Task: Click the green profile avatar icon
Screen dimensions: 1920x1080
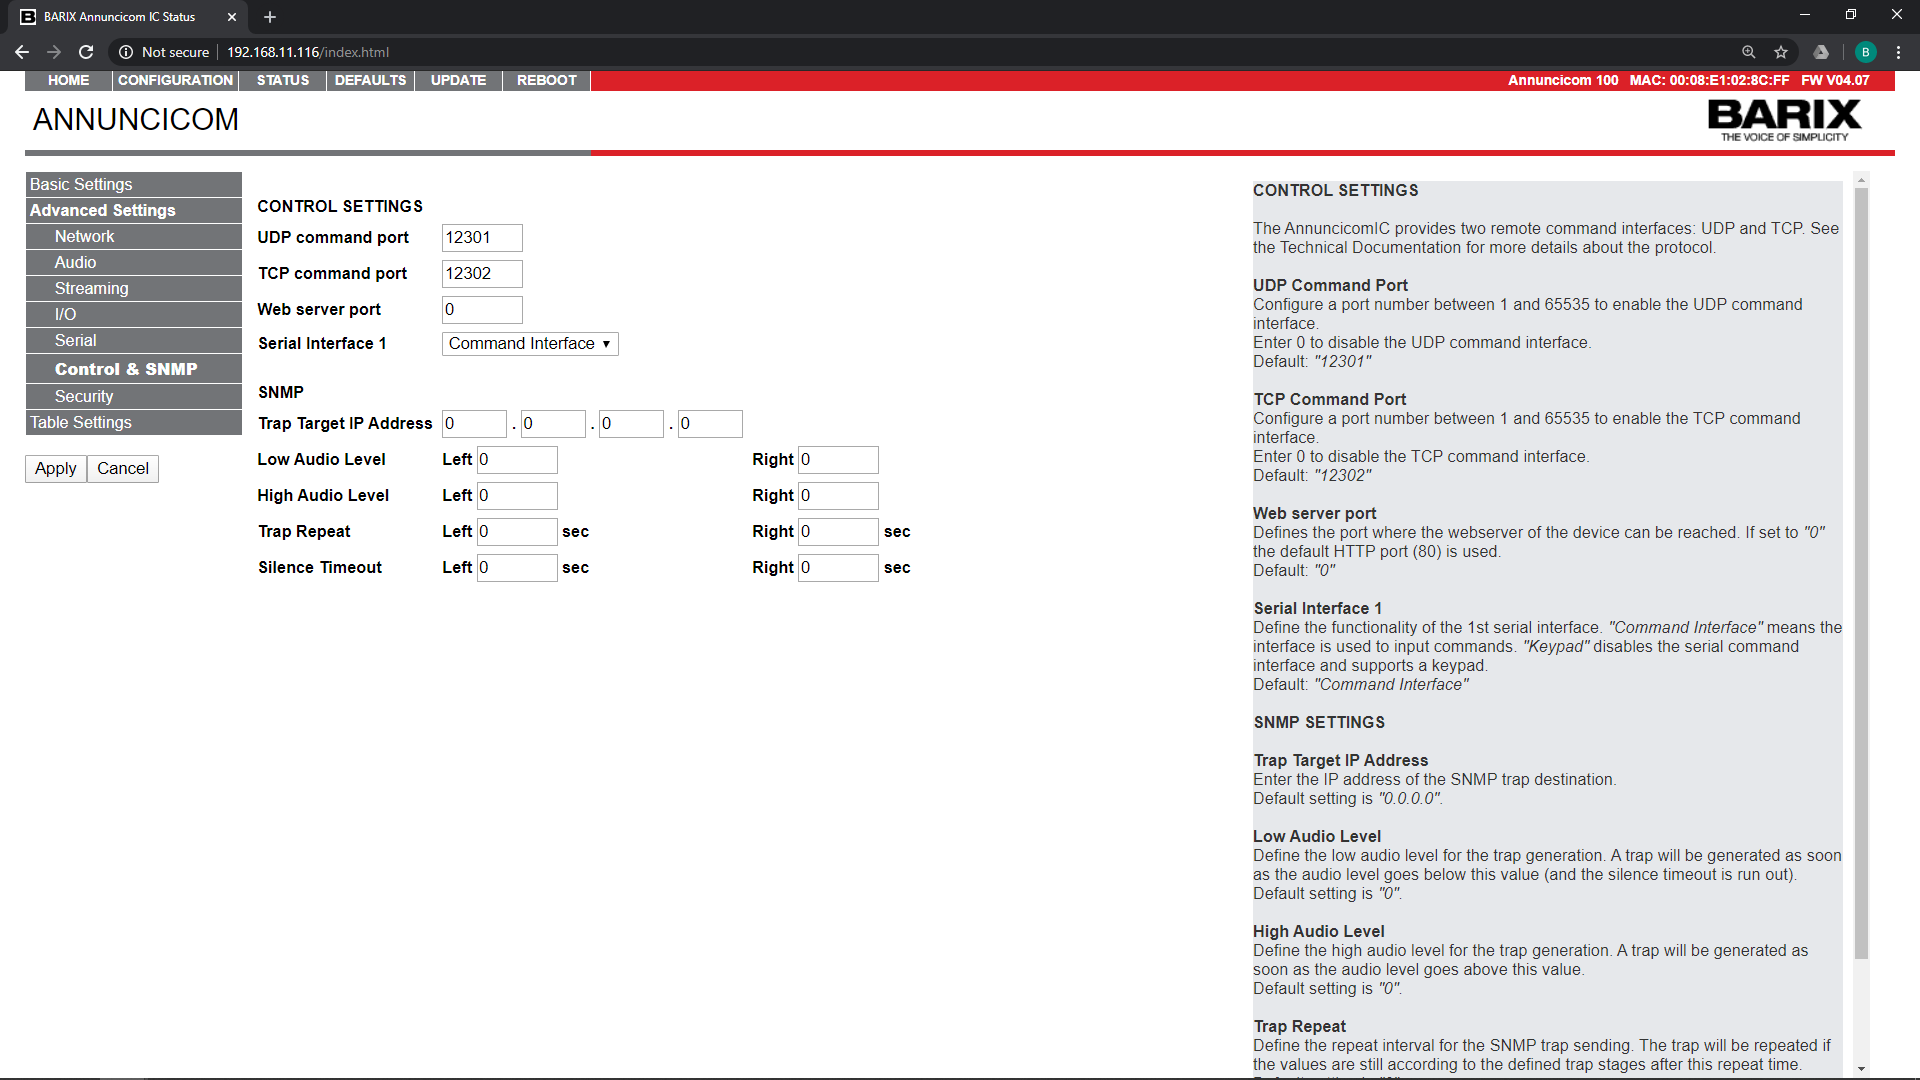Action: 1865,52
